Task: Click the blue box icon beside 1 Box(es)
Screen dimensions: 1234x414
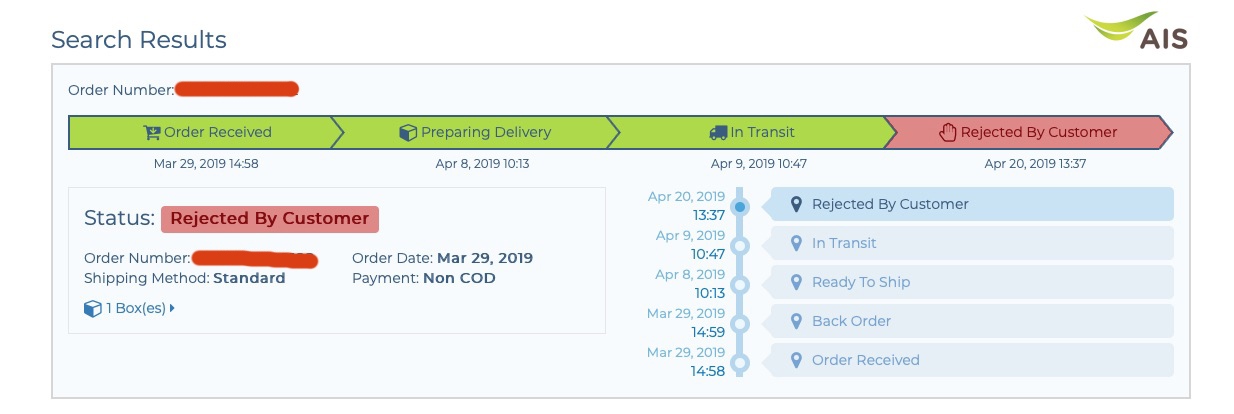Action: pos(93,309)
